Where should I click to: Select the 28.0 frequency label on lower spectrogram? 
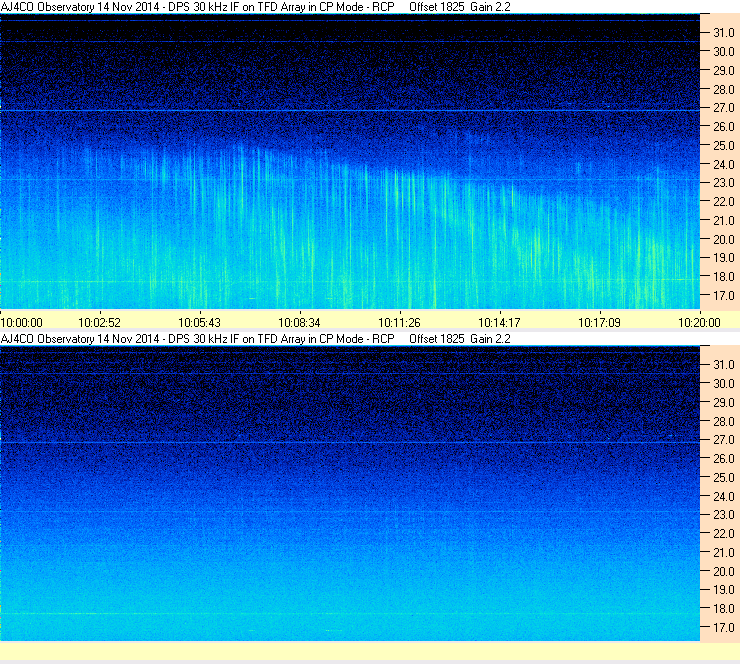724,421
